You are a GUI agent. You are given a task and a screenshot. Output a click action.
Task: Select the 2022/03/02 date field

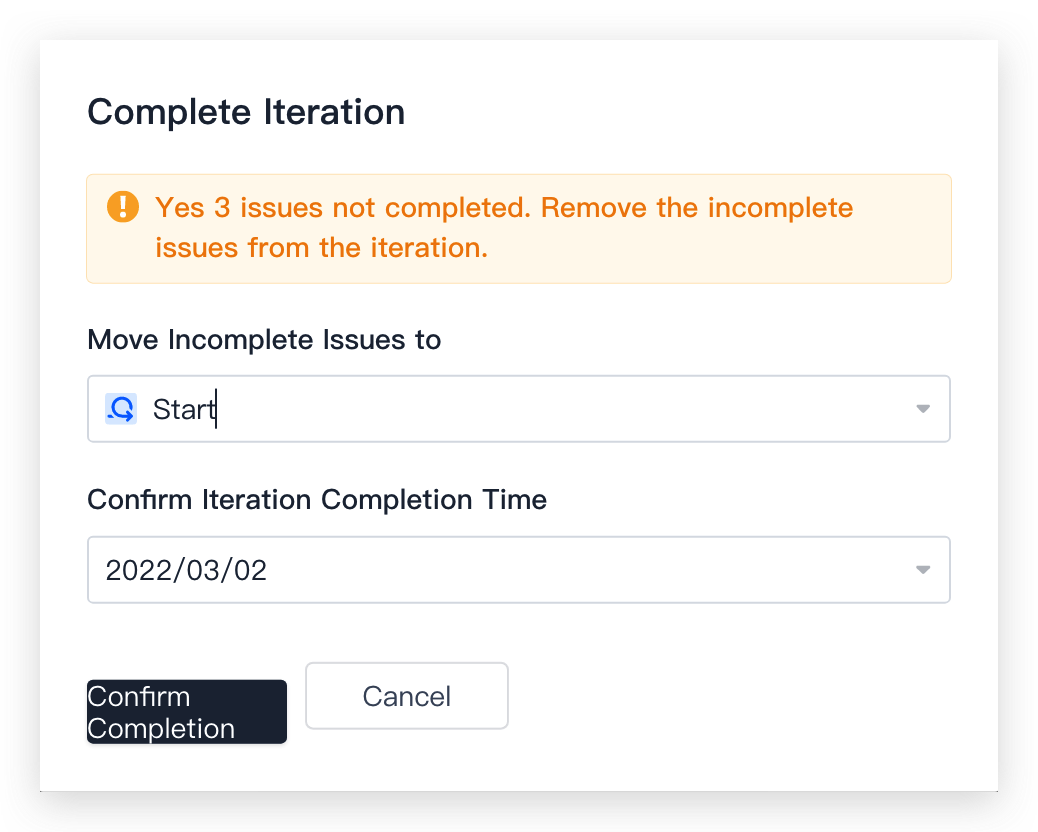pos(519,570)
